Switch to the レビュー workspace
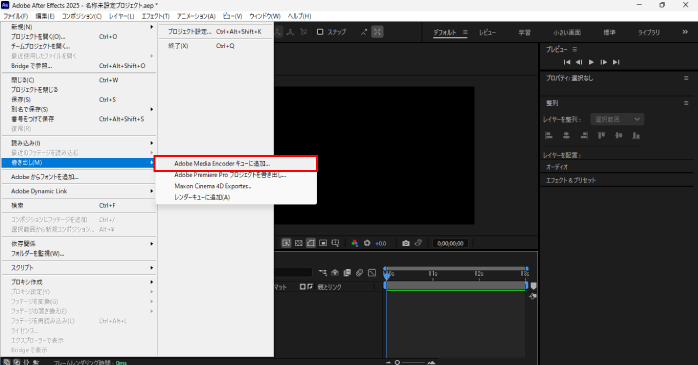This screenshot has width=698, height=365. pyautogui.click(x=487, y=32)
